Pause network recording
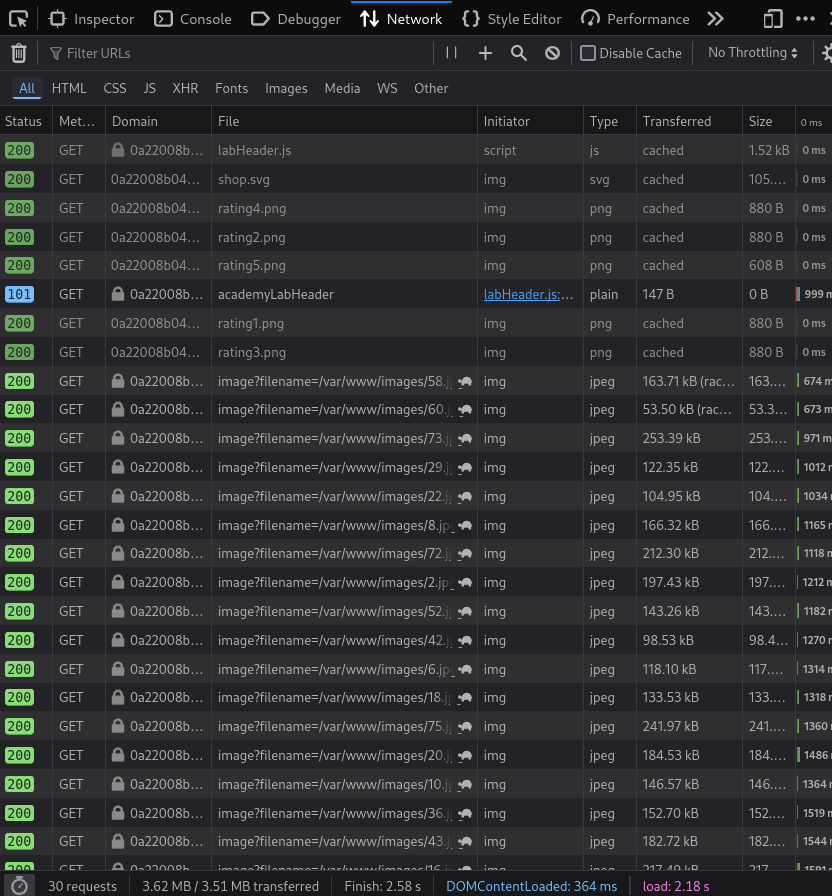This screenshot has width=832, height=896. pyautogui.click(x=451, y=53)
